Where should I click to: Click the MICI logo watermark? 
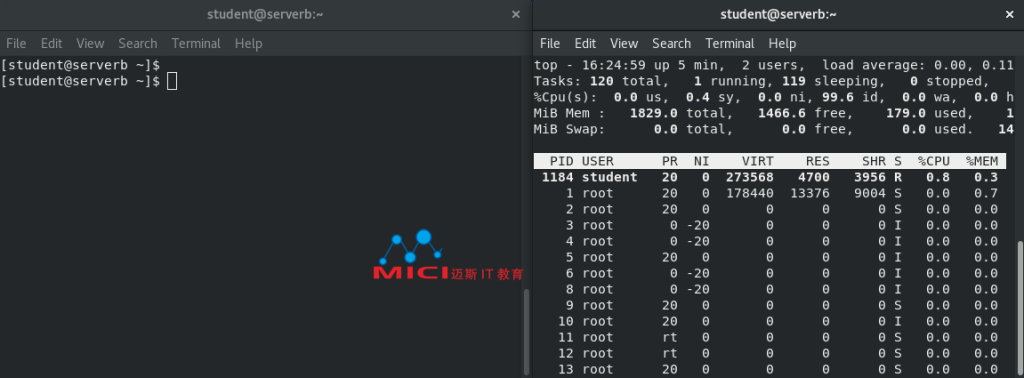[x=448, y=256]
